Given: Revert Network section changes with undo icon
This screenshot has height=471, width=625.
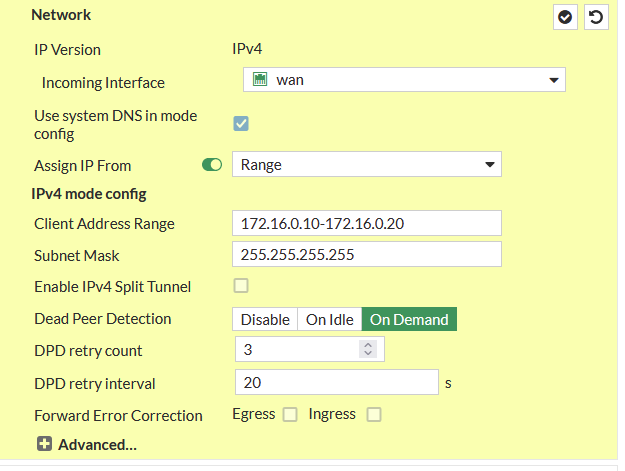Looking at the screenshot, I should (x=596, y=17).
